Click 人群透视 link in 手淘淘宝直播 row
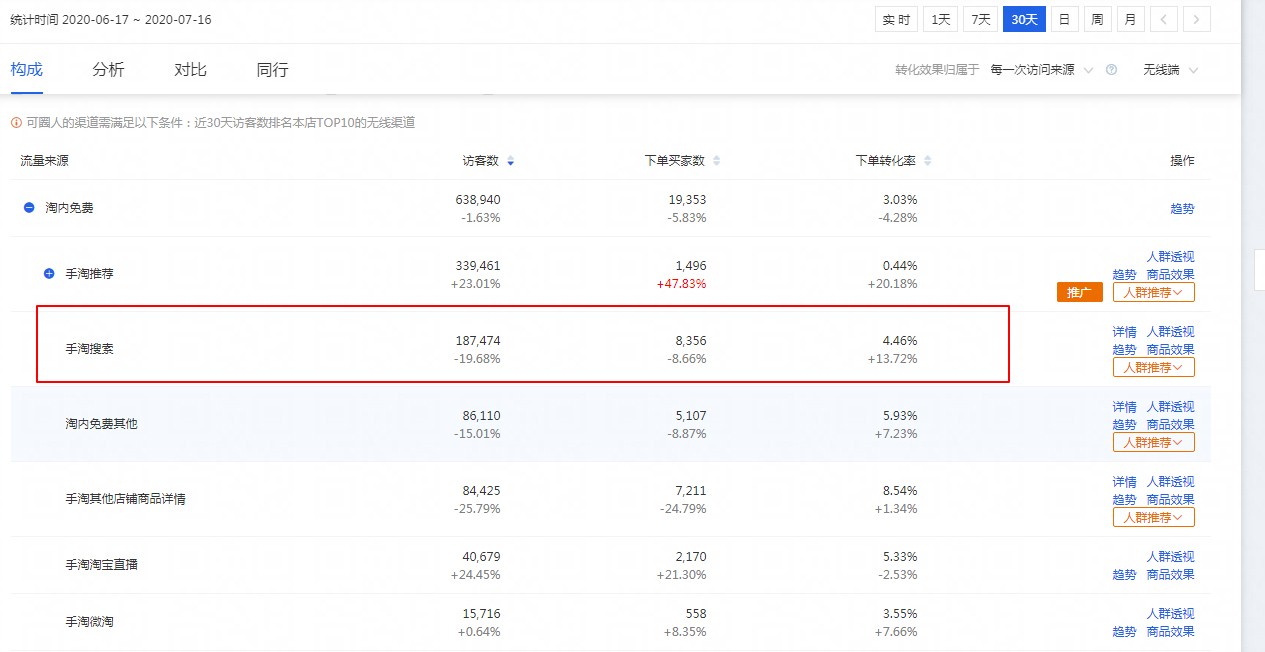The height and width of the screenshot is (652, 1265). pyautogui.click(x=1170, y=557)
